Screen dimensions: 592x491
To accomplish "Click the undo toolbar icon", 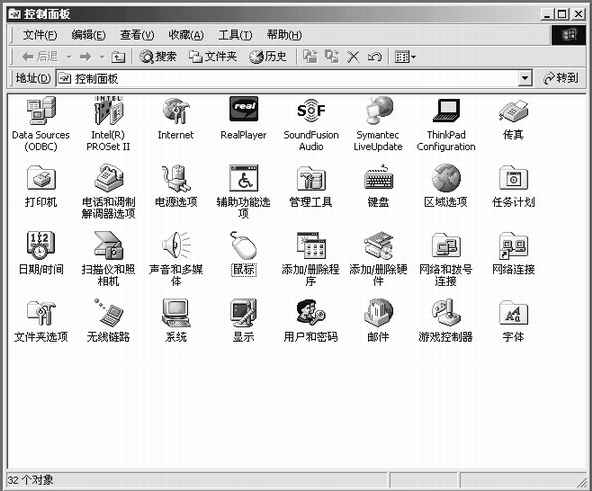I will point(375,57).
